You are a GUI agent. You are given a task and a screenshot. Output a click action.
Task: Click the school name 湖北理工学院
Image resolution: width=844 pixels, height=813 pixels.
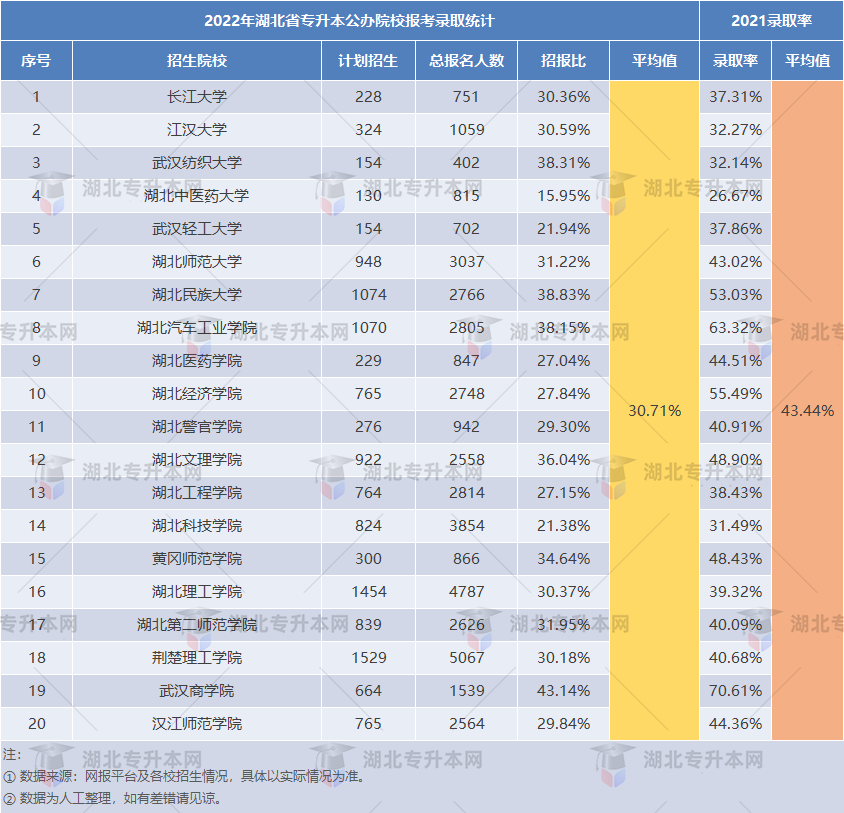[x=197, y=592]
